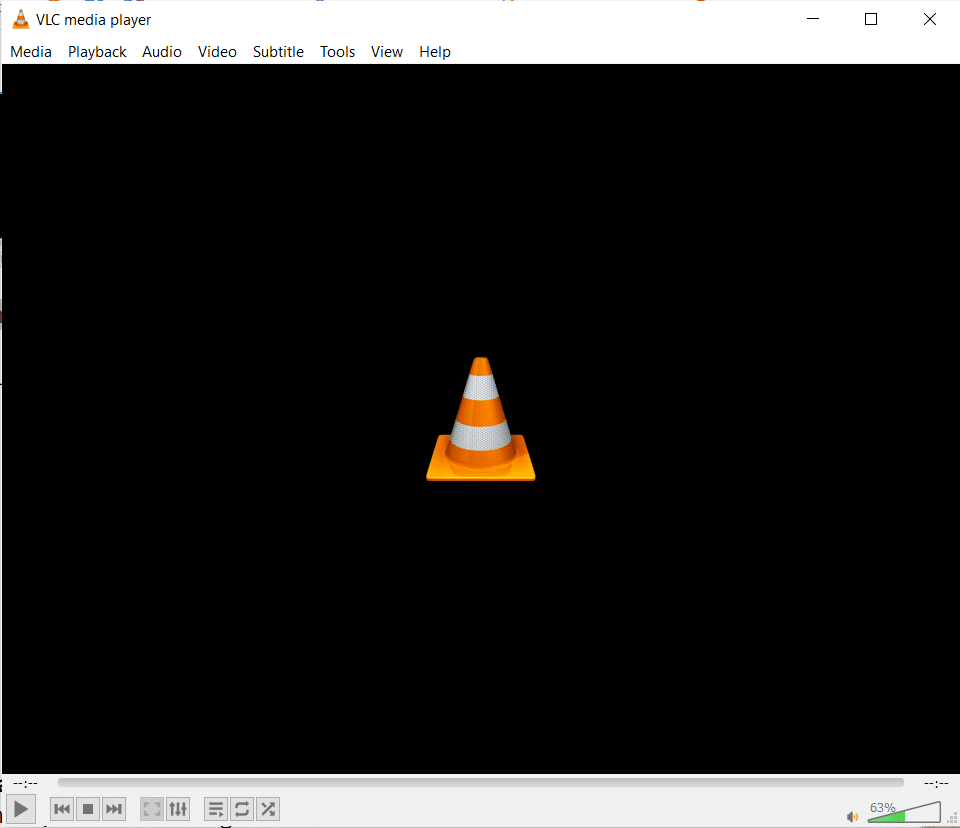Select the Next media icon

(113, 809)
